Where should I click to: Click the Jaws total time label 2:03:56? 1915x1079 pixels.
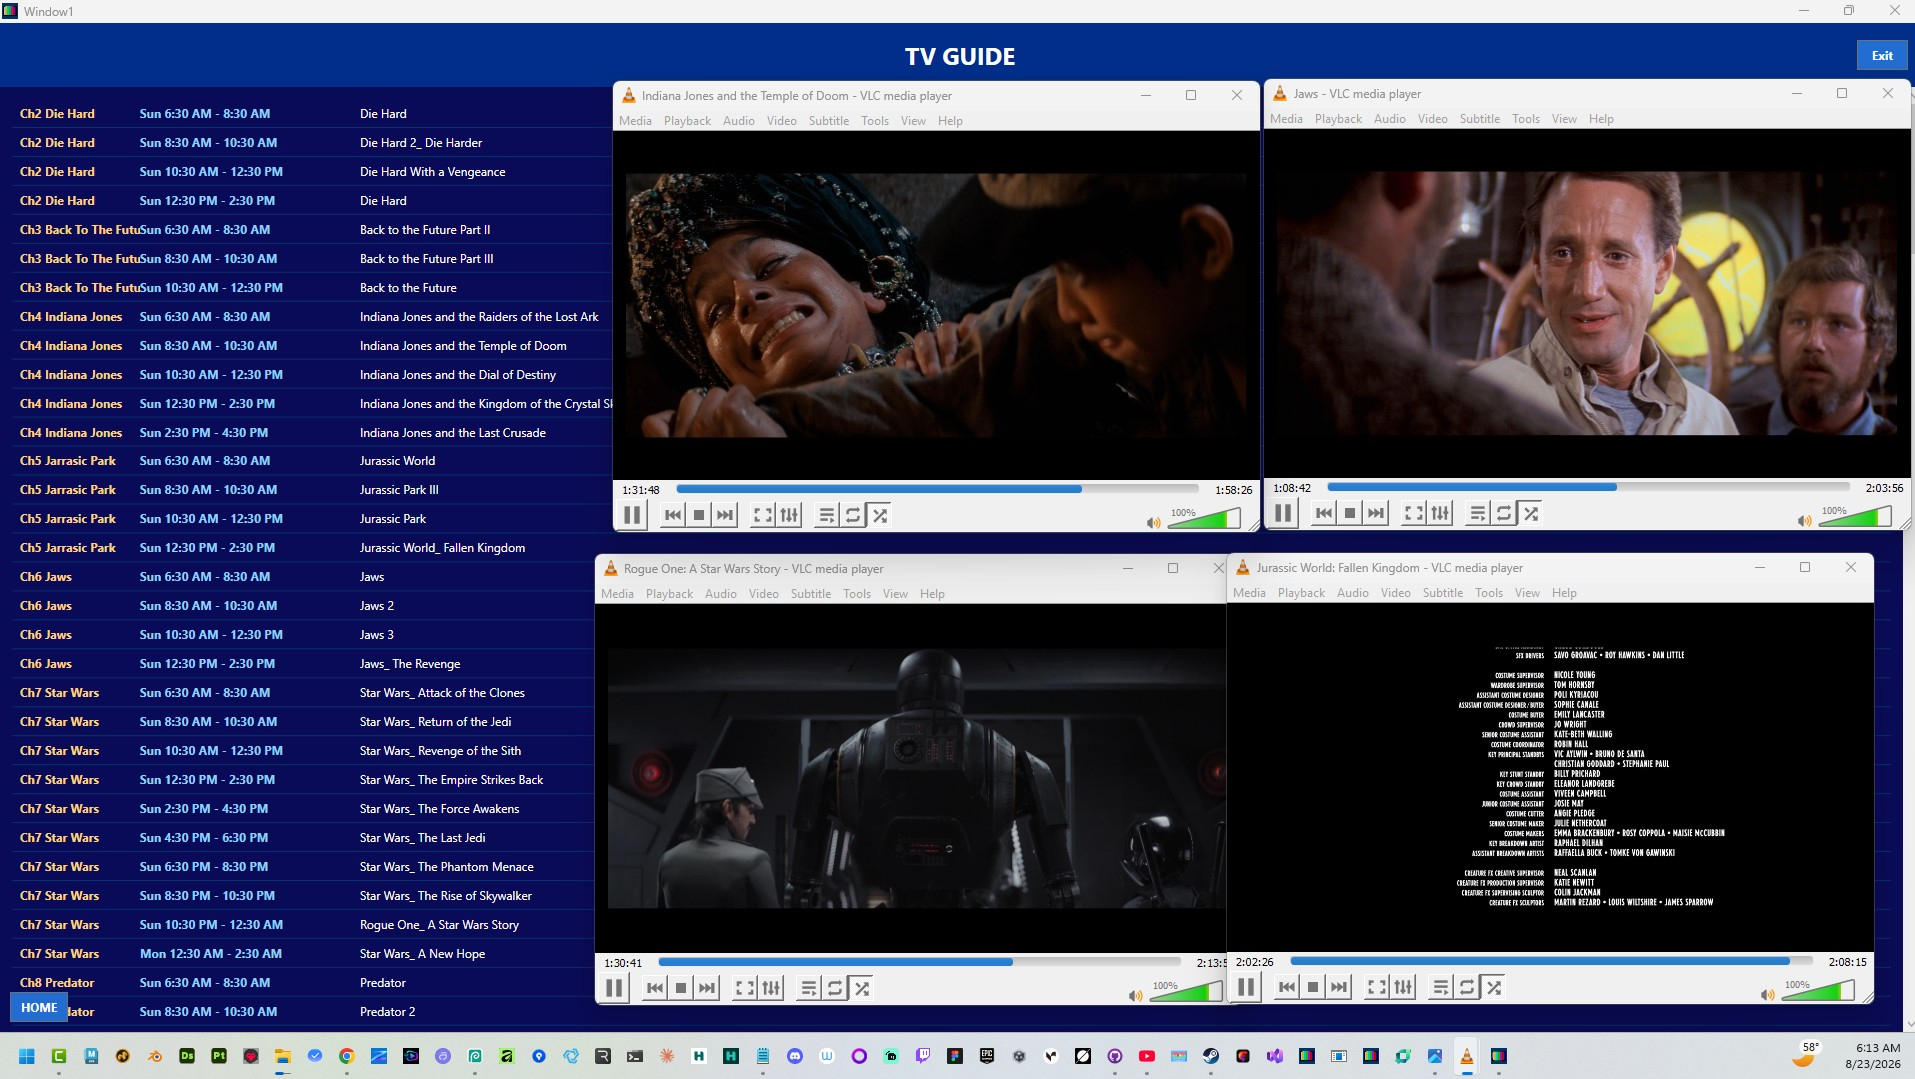(x=1884, y=488)
